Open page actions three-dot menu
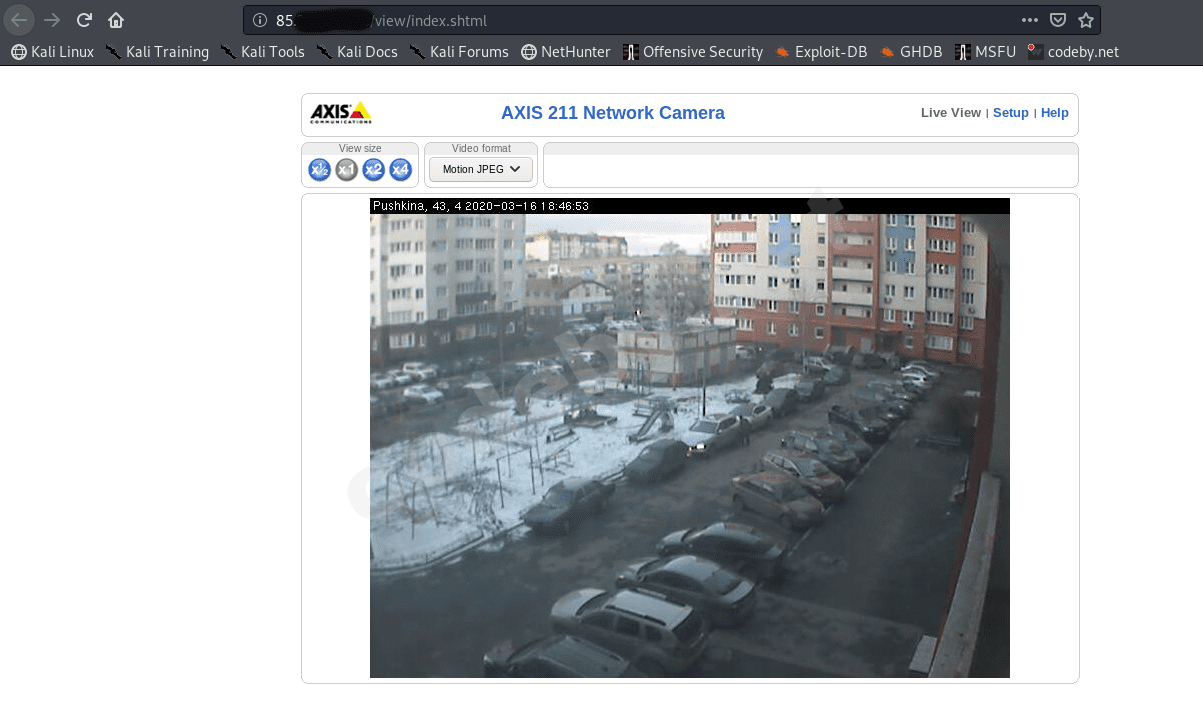The image size is (1203, 724). (1029, 20)
